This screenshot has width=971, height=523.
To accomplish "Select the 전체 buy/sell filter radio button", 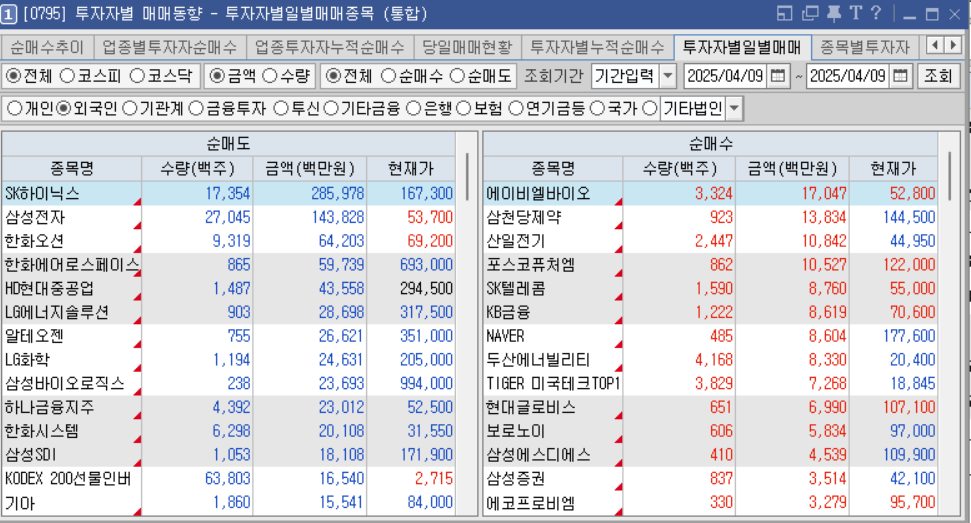I will pyautogui.click(x=333, y=76).
